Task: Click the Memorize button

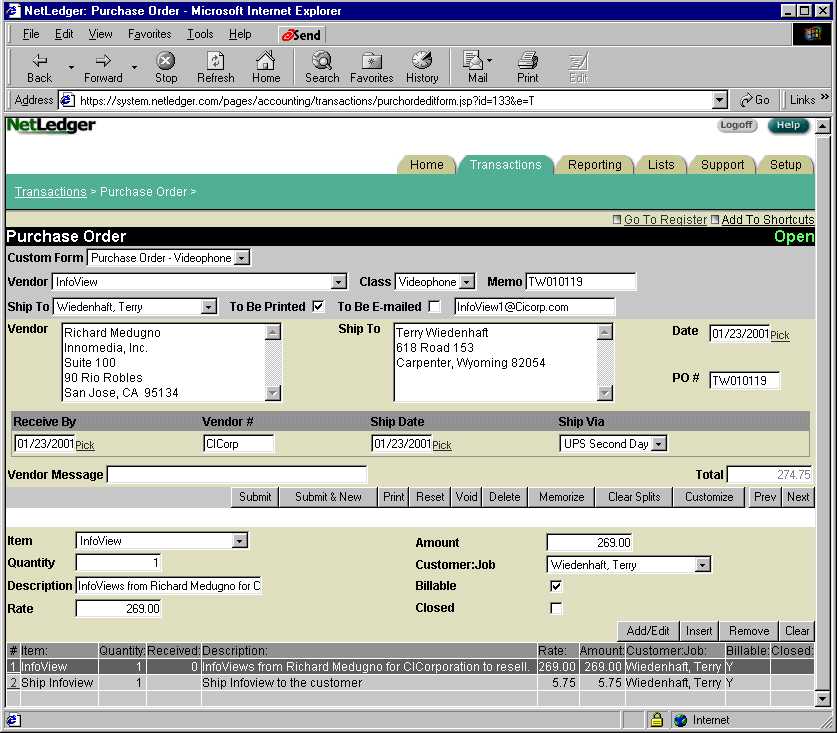Action: [561, 497]
